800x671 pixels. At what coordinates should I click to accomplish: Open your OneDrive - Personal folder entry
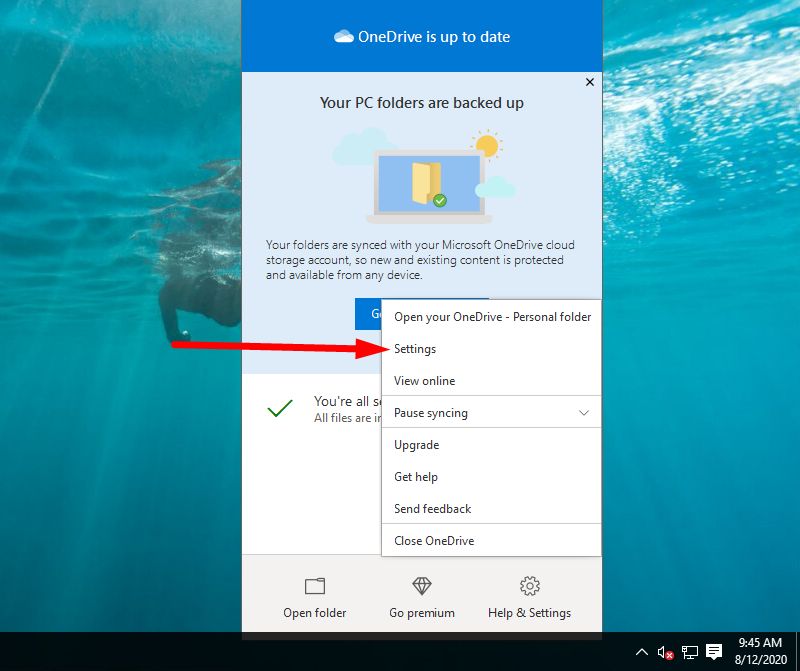(x=492, y=317)
